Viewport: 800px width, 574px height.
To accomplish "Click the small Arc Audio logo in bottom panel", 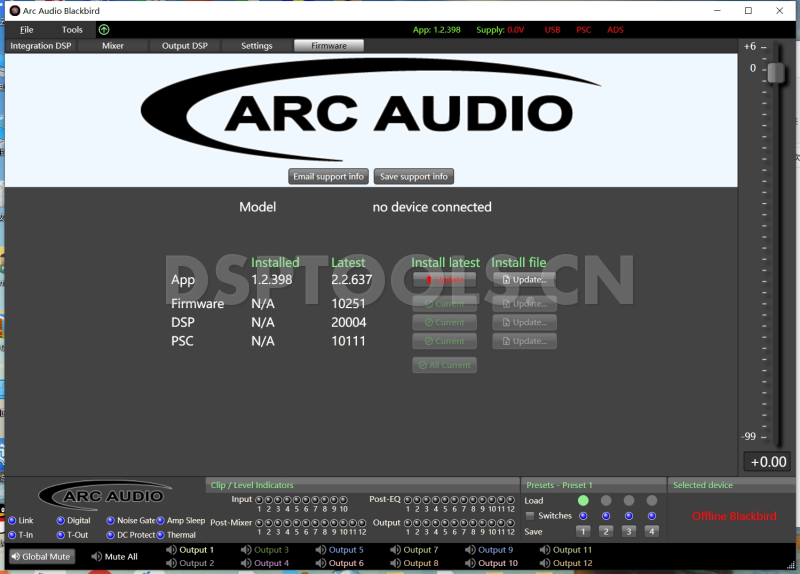I will [105, 495].
